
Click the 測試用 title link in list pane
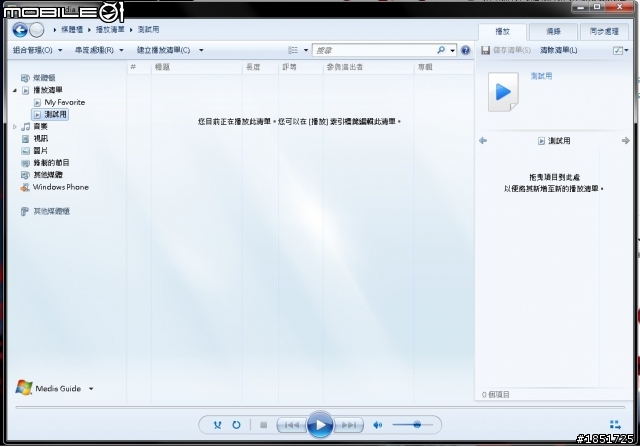click(x=541, y=76)
